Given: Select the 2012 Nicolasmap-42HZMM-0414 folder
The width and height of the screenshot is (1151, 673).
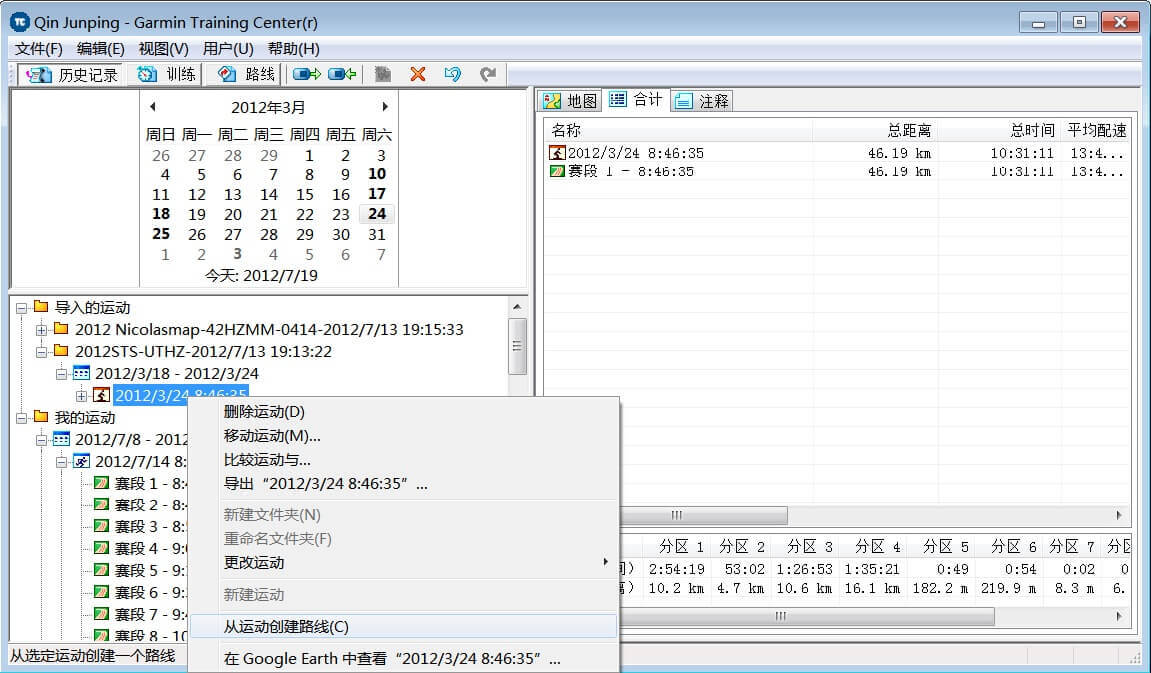Looking at the screenshot, I should point(269,330).
